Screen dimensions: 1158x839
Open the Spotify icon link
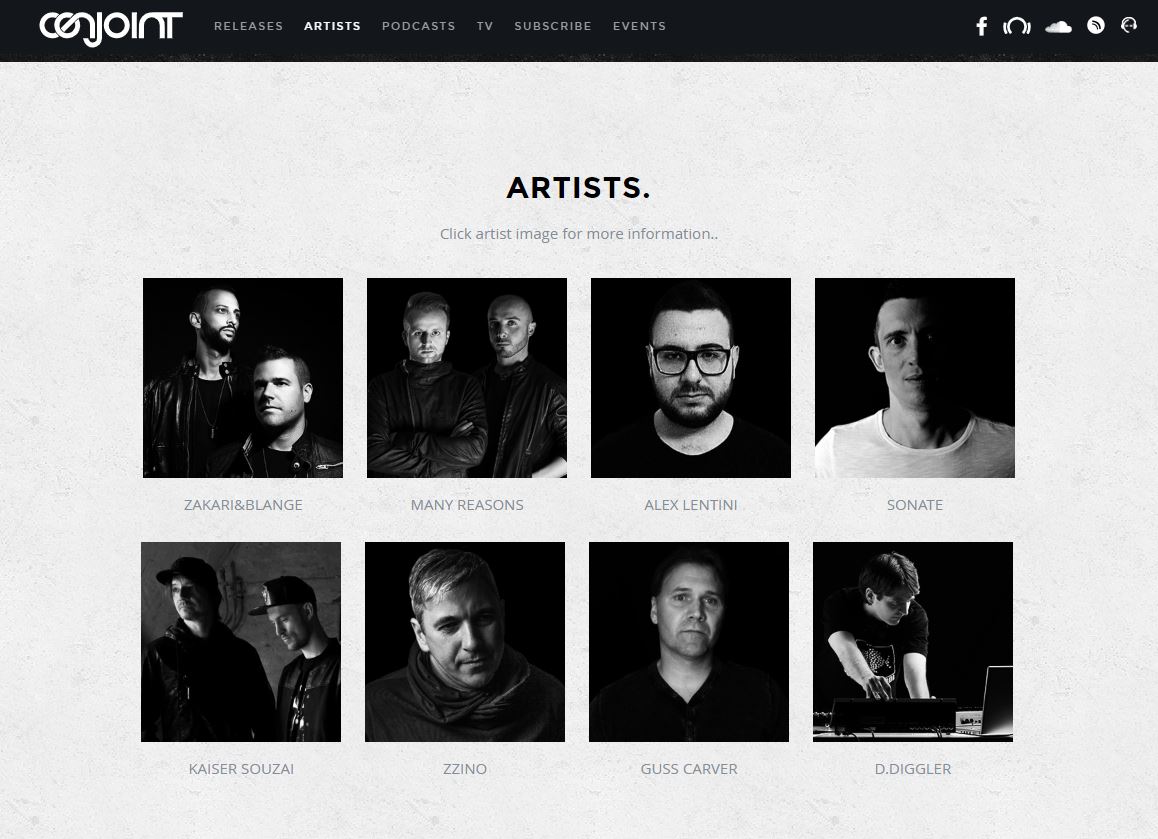(x=1096, y=26)
